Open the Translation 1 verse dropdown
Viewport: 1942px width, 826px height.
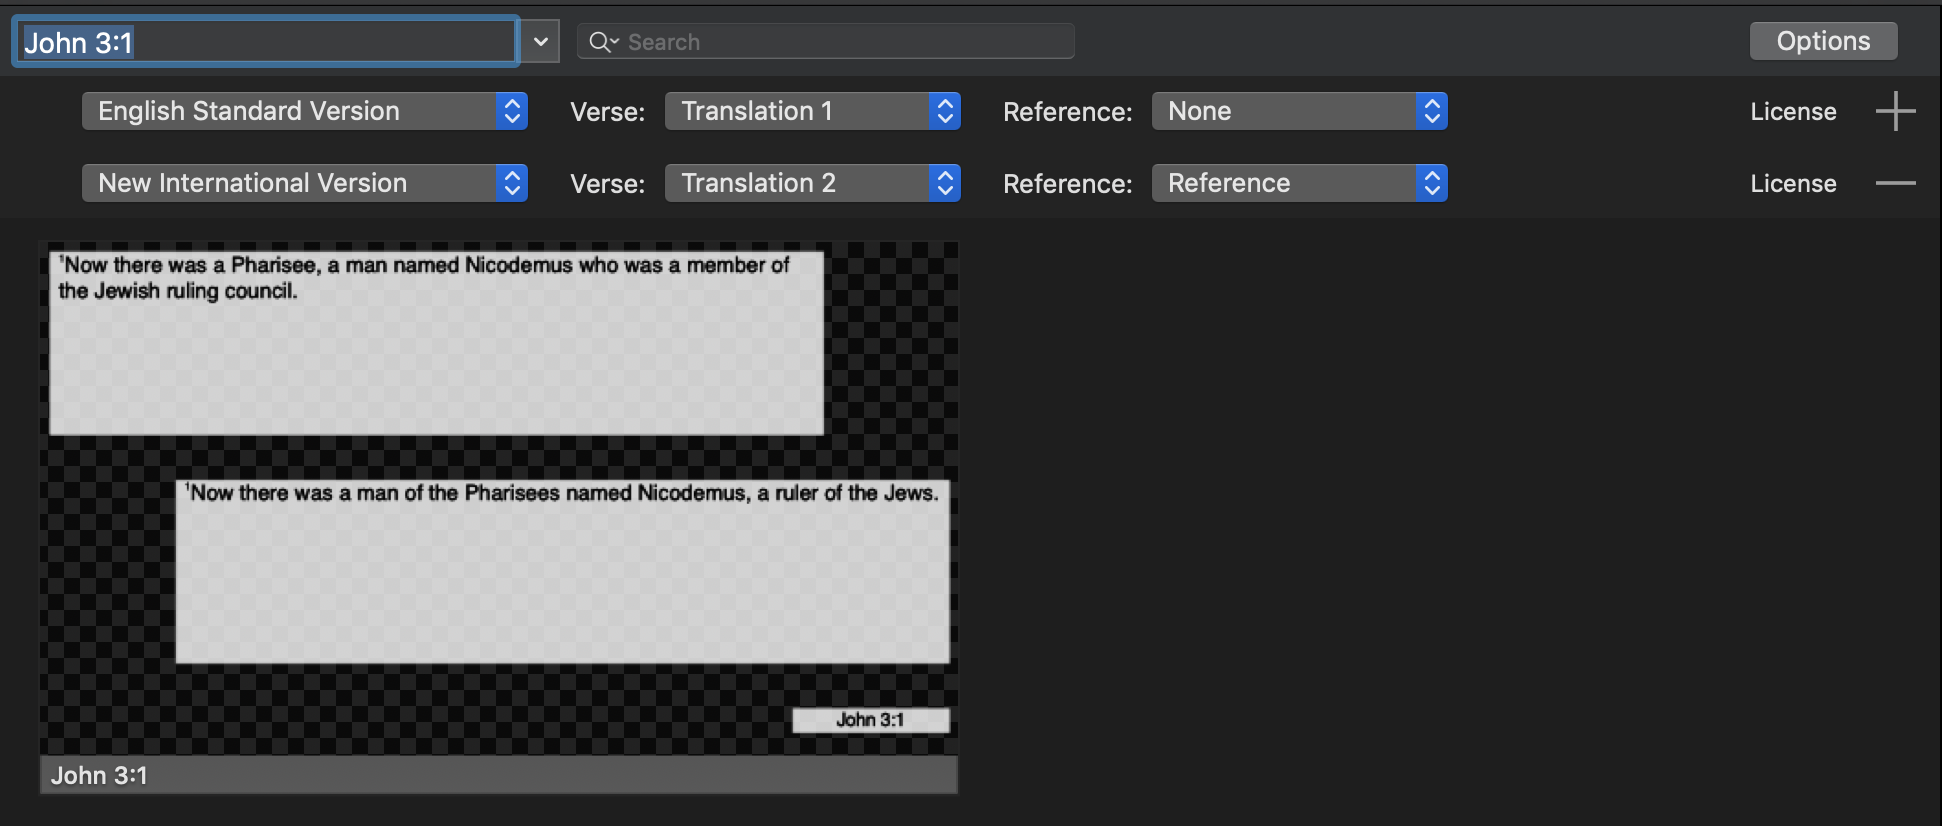coord(813,111)
